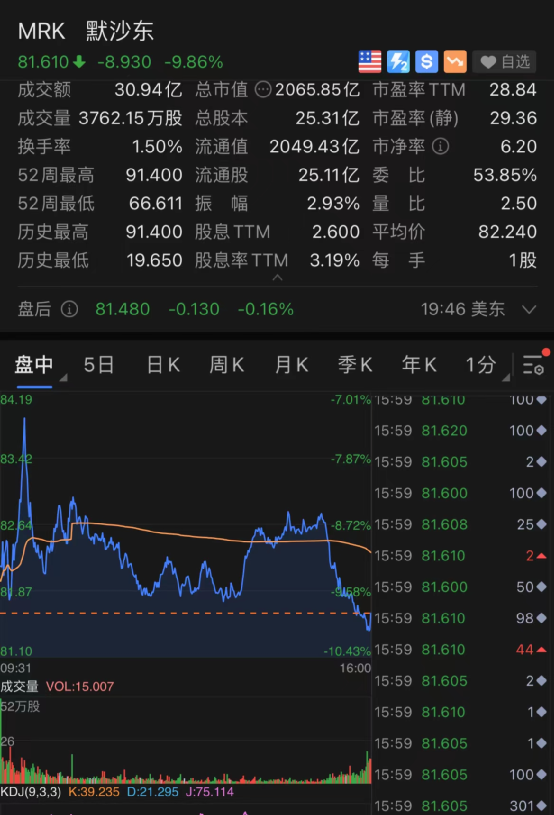Tap the 历史最低 19.650 value
Image resolution: width=554 pixels, height=815 pixels.
pyautogui.click(x=154, y=260)
